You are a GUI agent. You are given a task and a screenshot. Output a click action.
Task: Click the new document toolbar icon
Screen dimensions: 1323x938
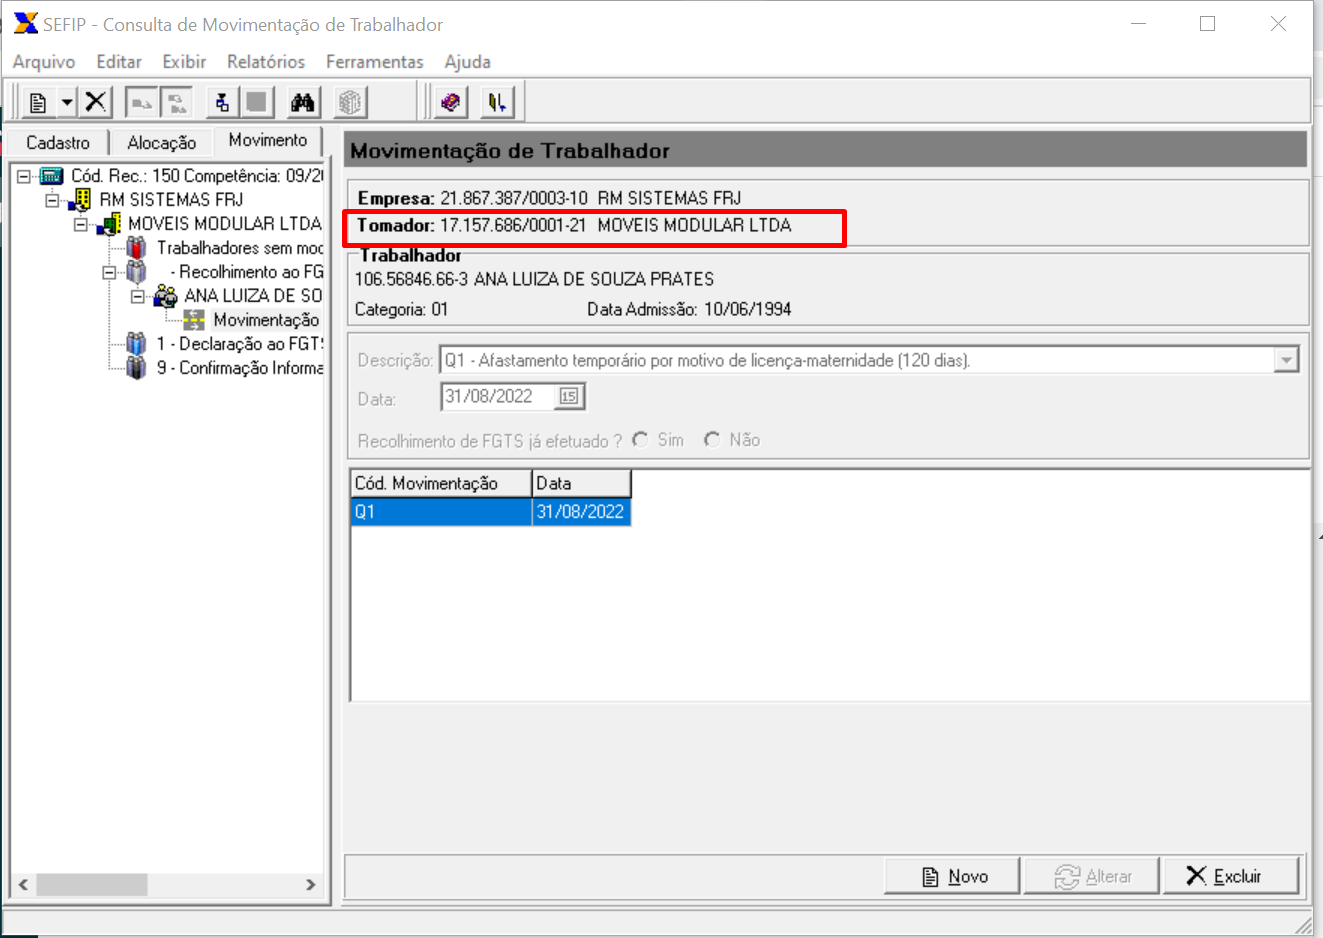[38, 102]
